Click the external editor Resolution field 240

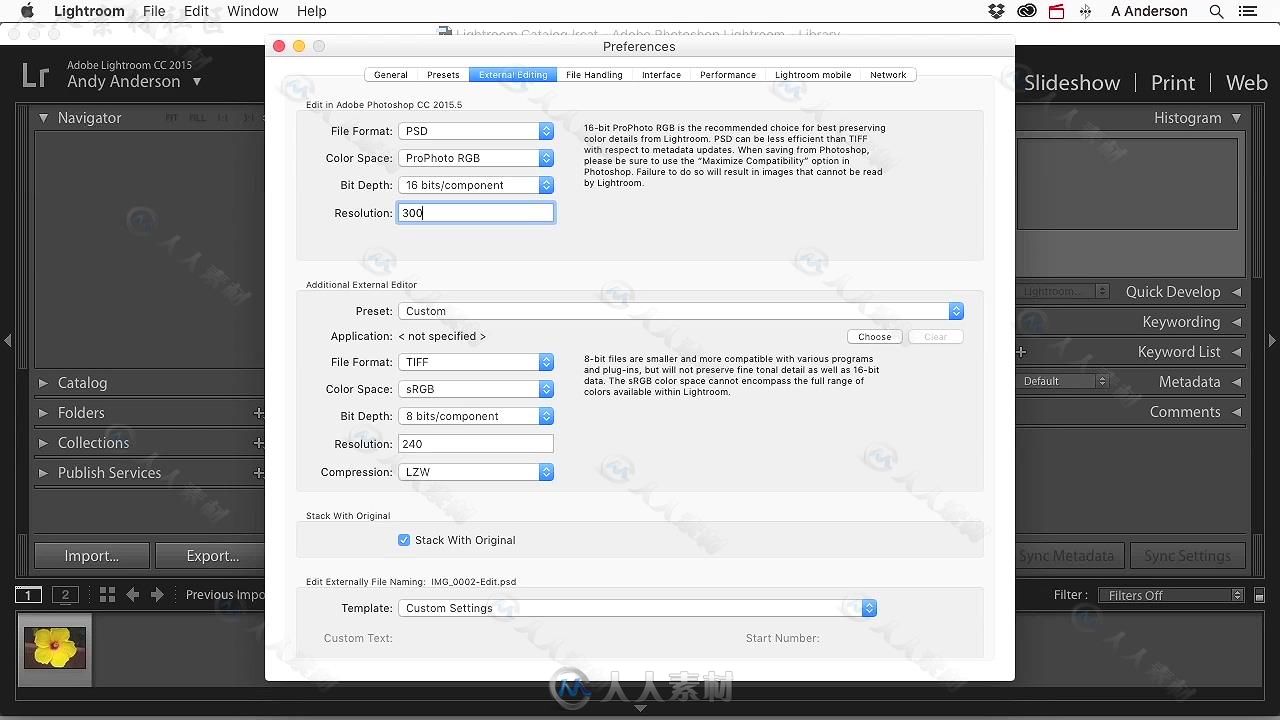476,444
